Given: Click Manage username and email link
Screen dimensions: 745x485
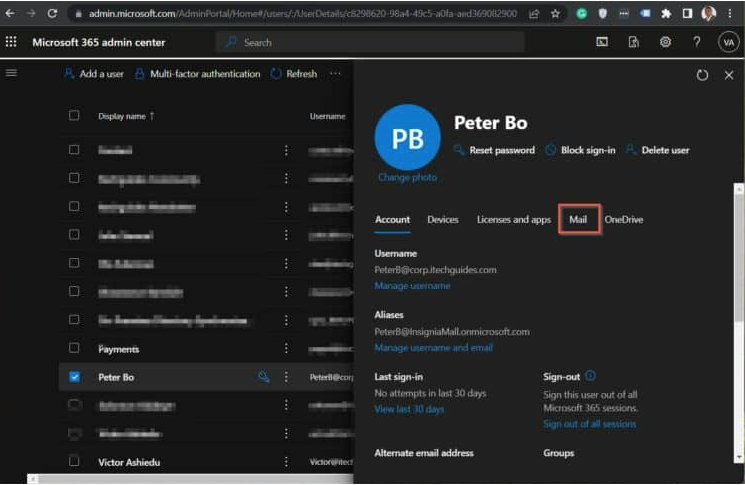Looking at the screenshot, I should (x=433, y=348).
